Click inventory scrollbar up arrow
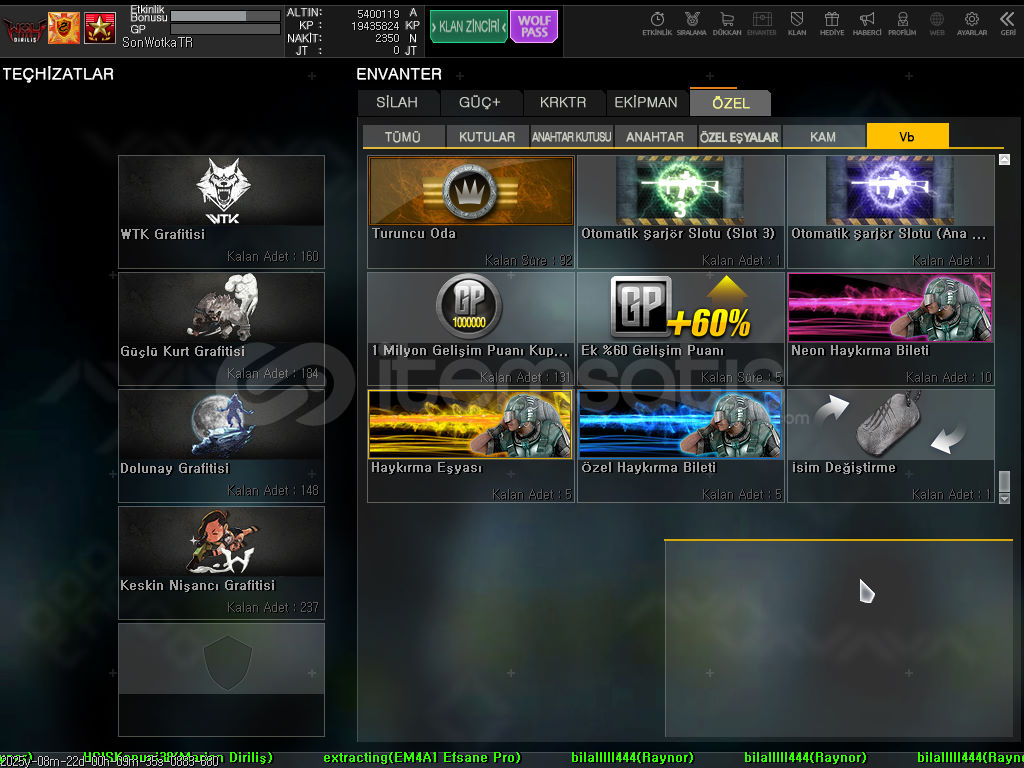This screenshot has height=768, width=1024. [1004, 160]
